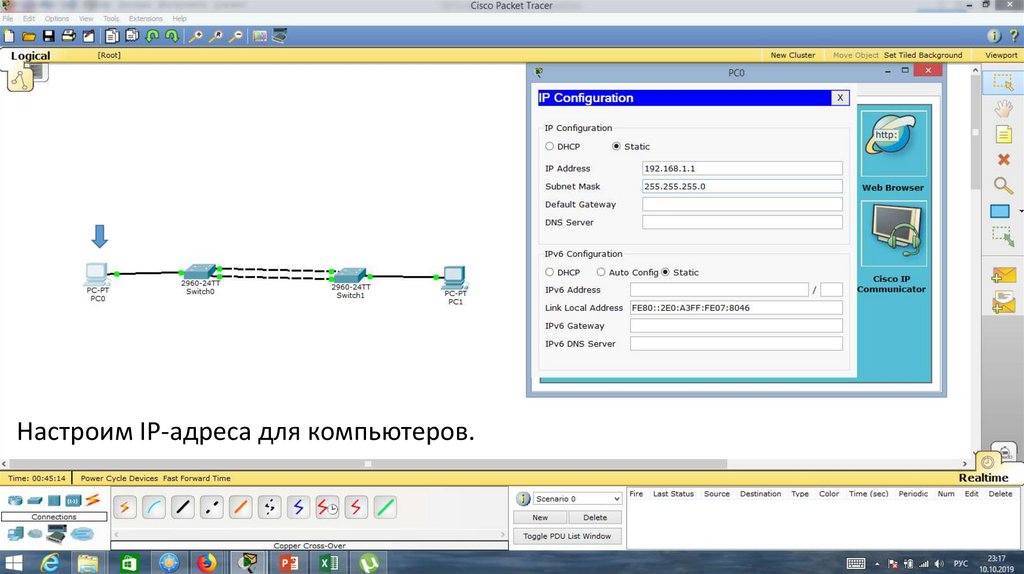Select PC0 device on the canvas
1024x574 pixels.
pyautogui.click(x=97, y=275)
